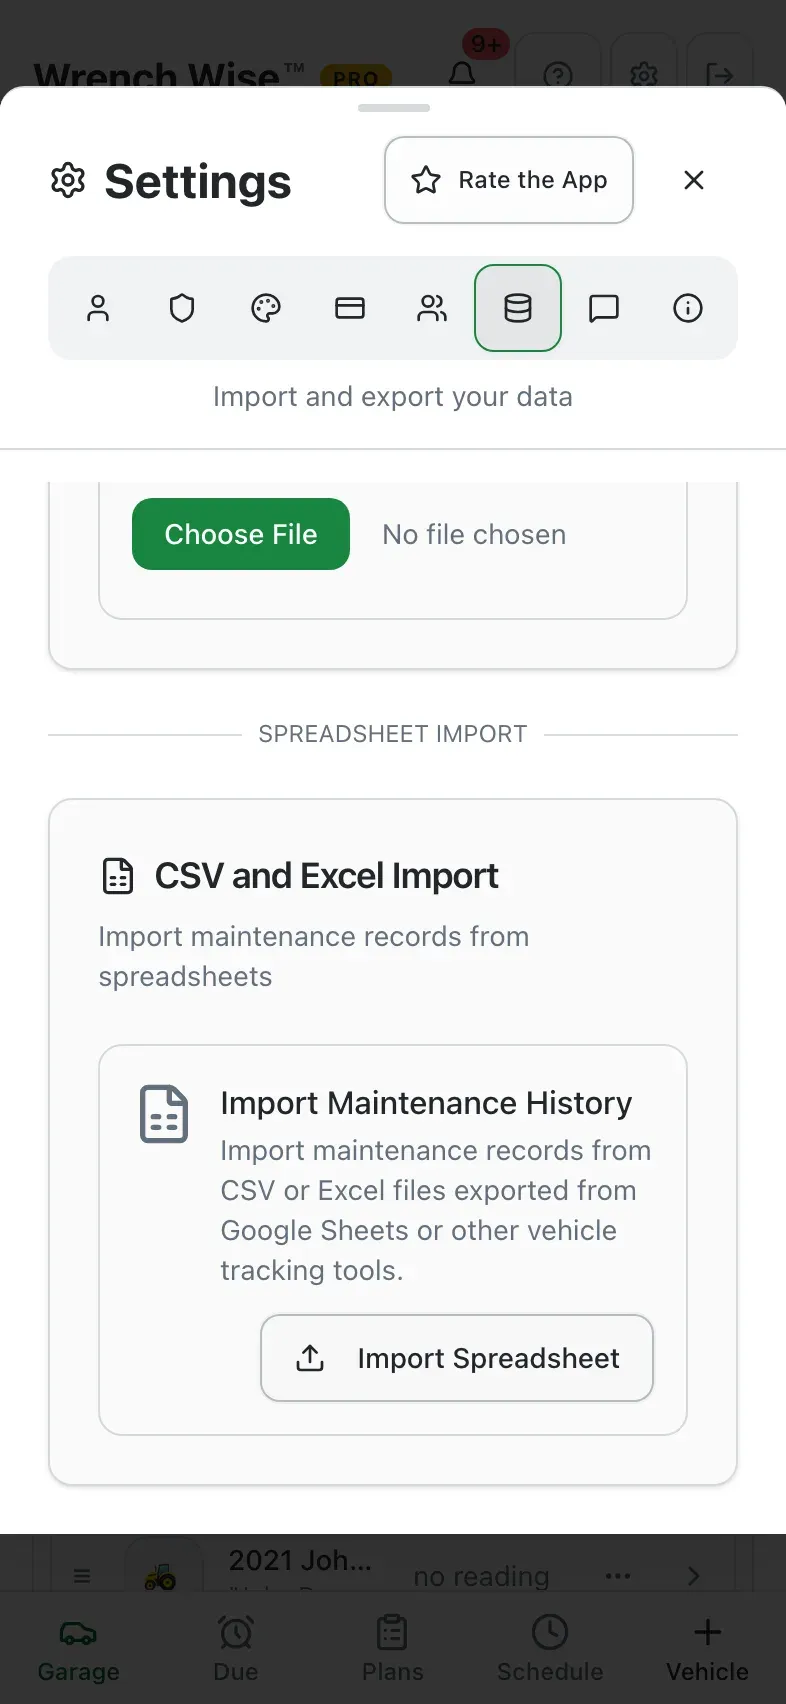
Task: Open Schedule in bottom navigation
Action: pos(550,1650)
